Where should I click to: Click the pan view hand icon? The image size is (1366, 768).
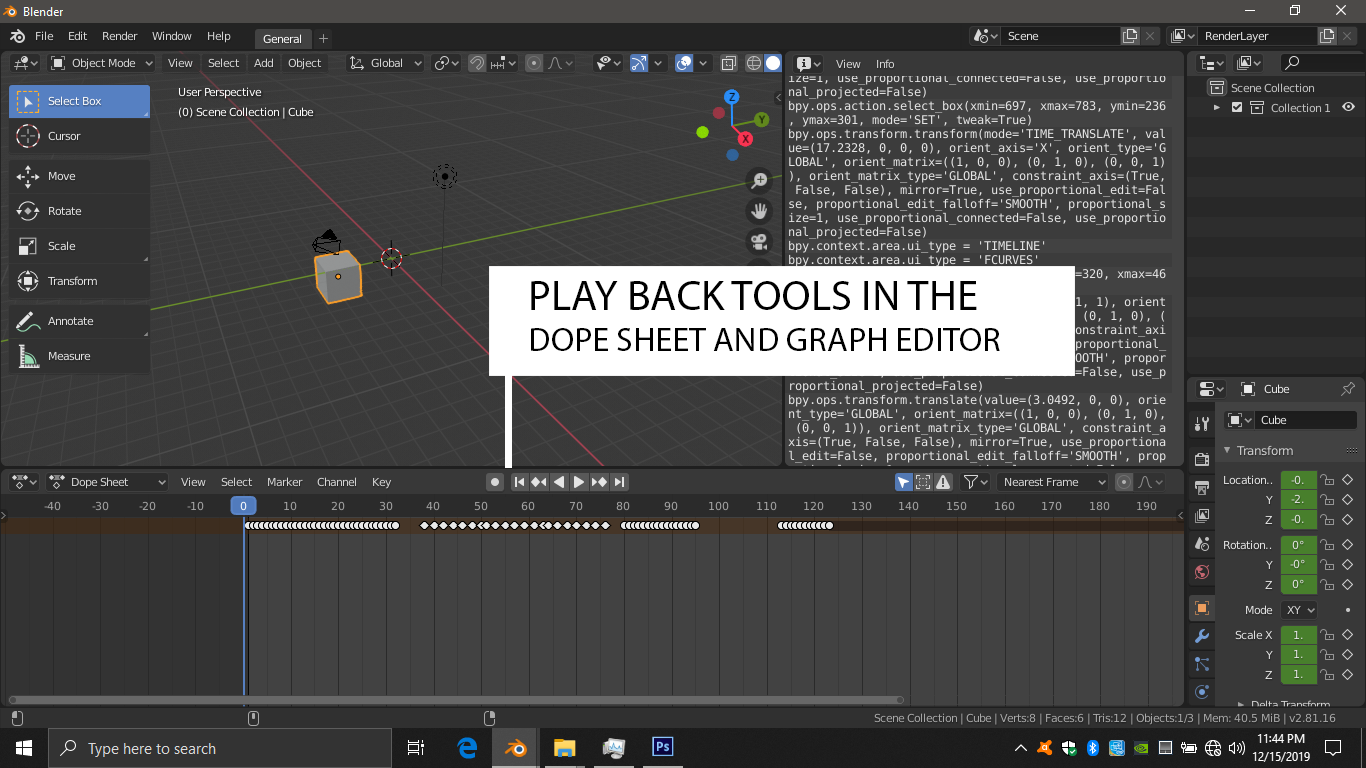[x=760, y=211]
